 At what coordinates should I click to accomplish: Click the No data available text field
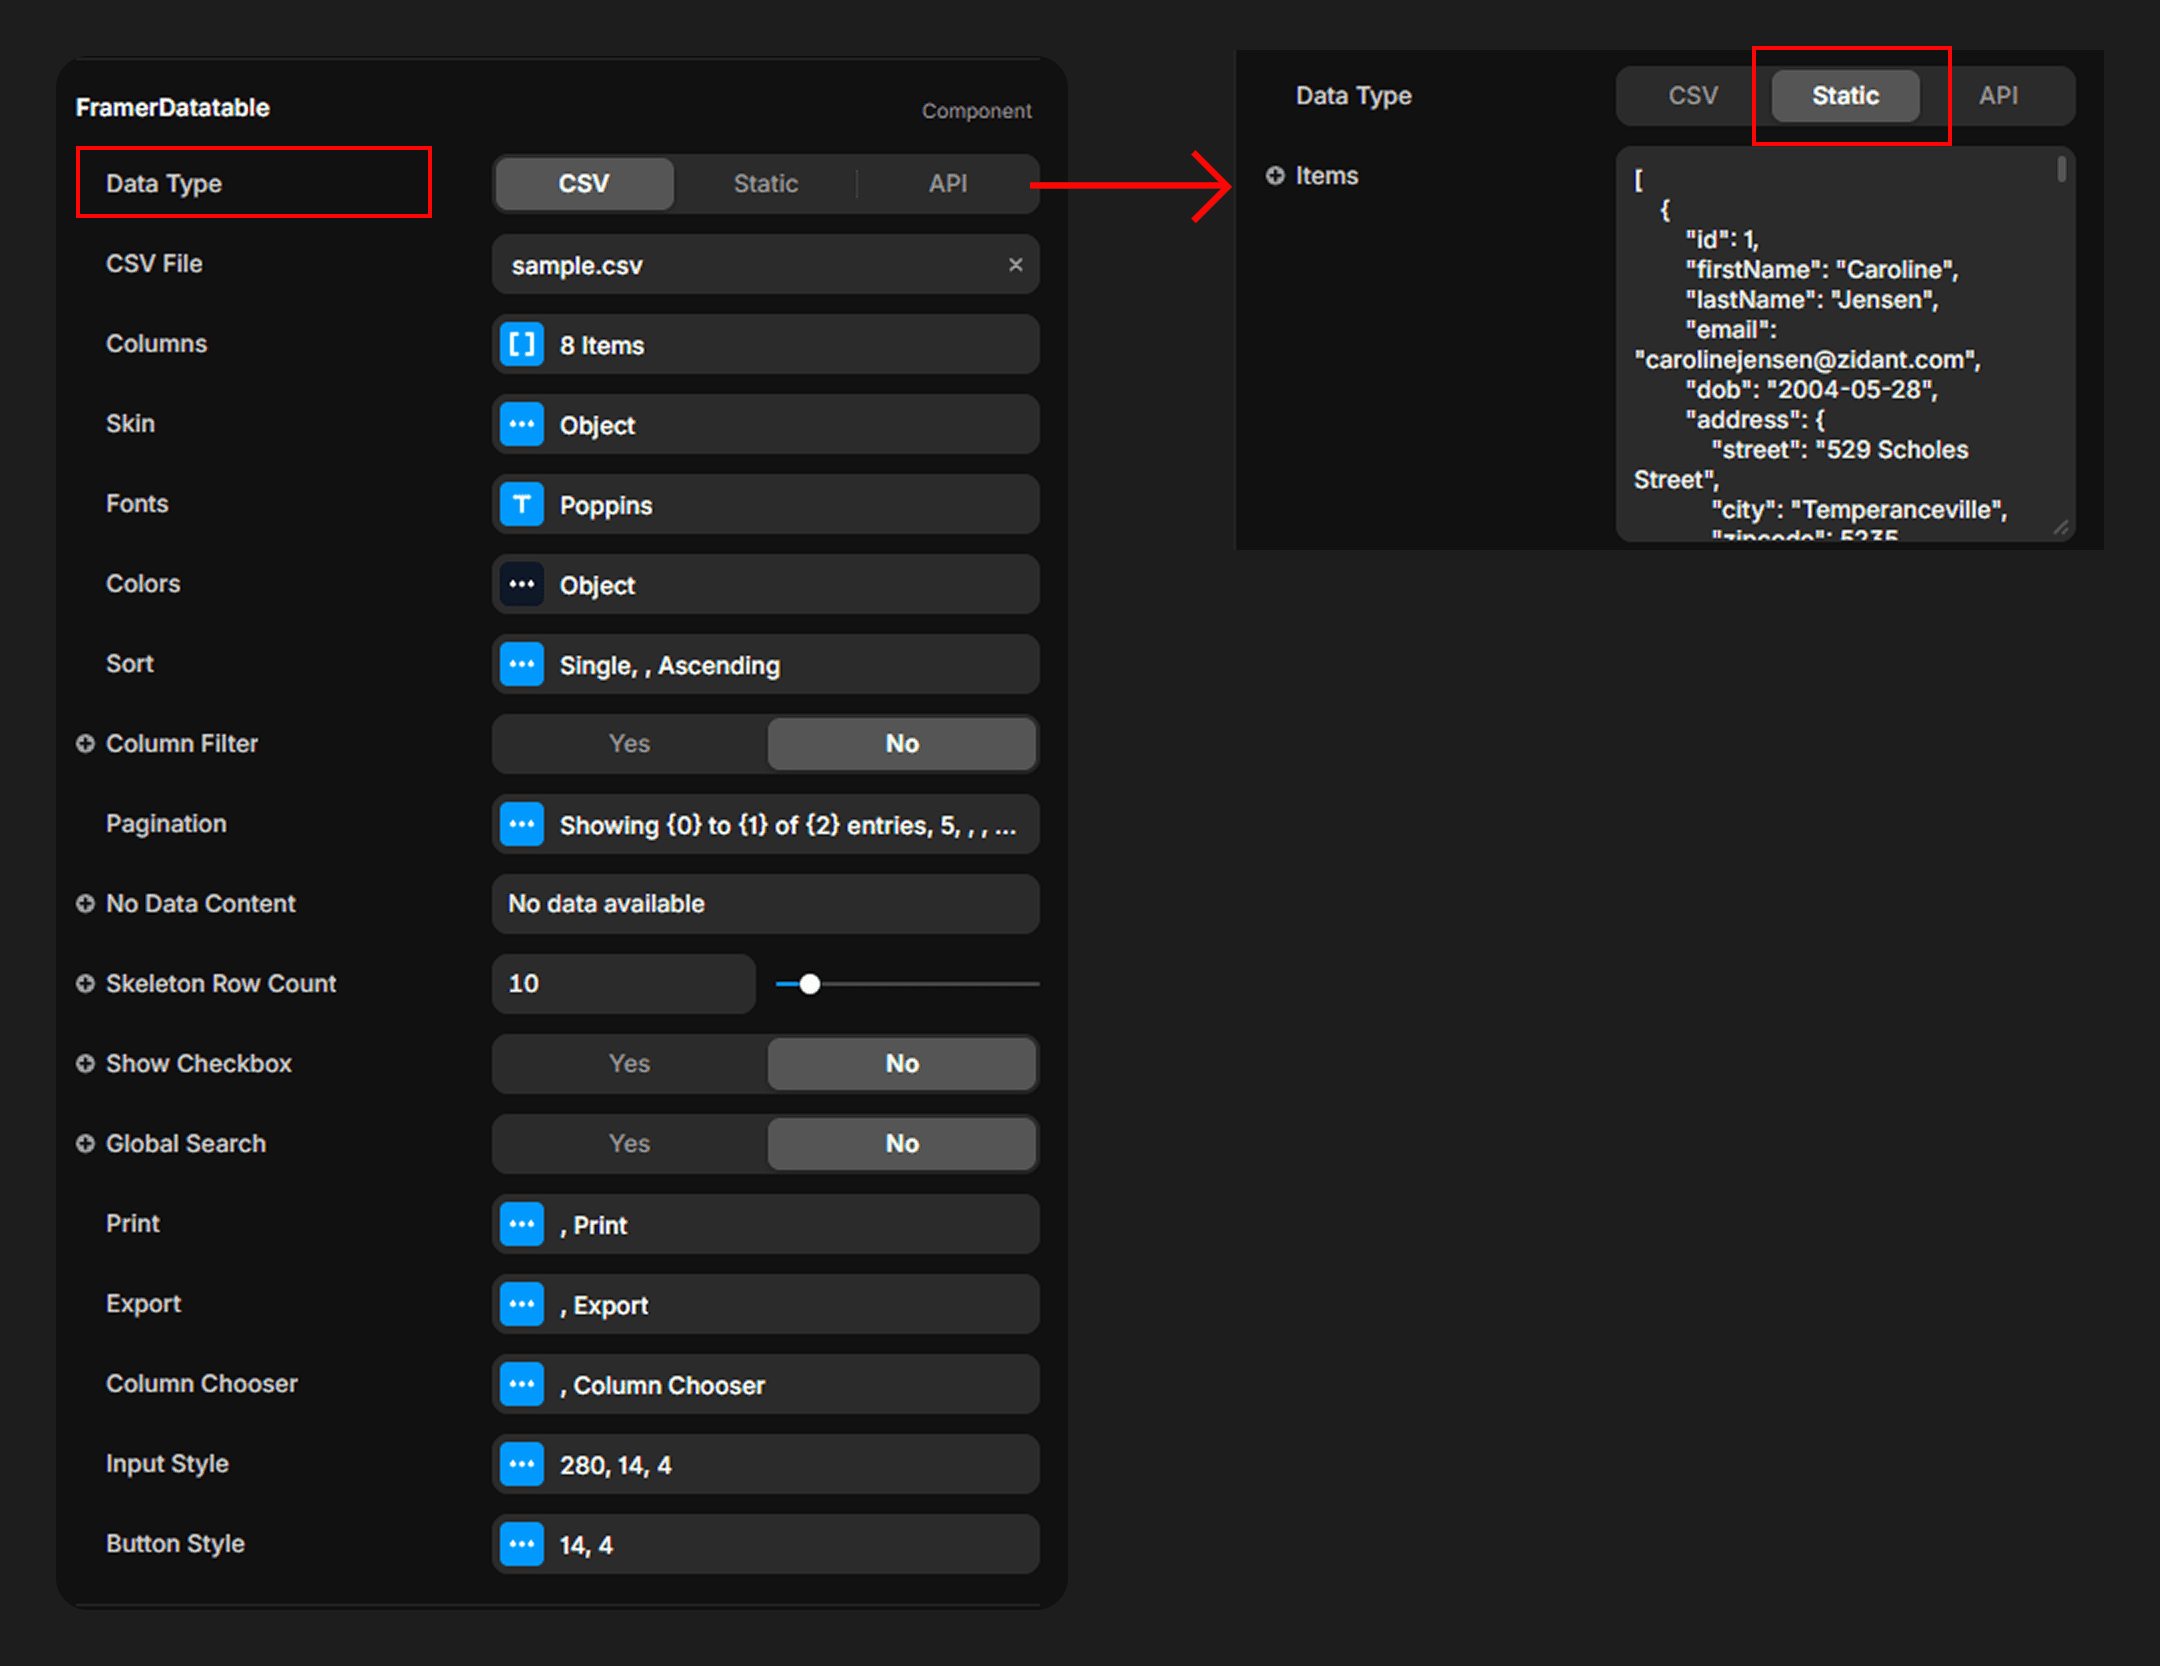[x=765, y=904]
